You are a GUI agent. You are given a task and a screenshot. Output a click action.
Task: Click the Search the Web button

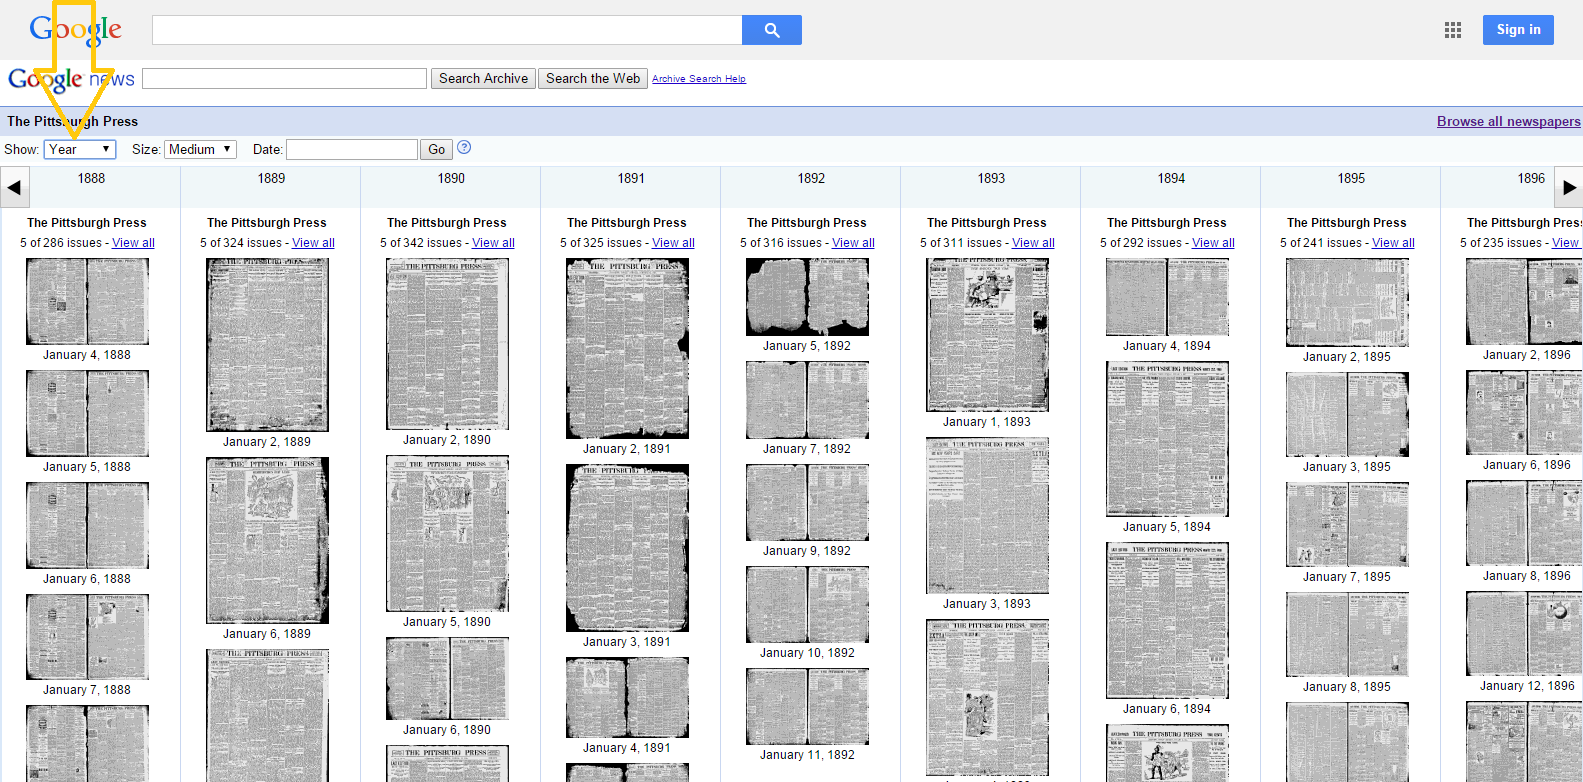(593, 78)
